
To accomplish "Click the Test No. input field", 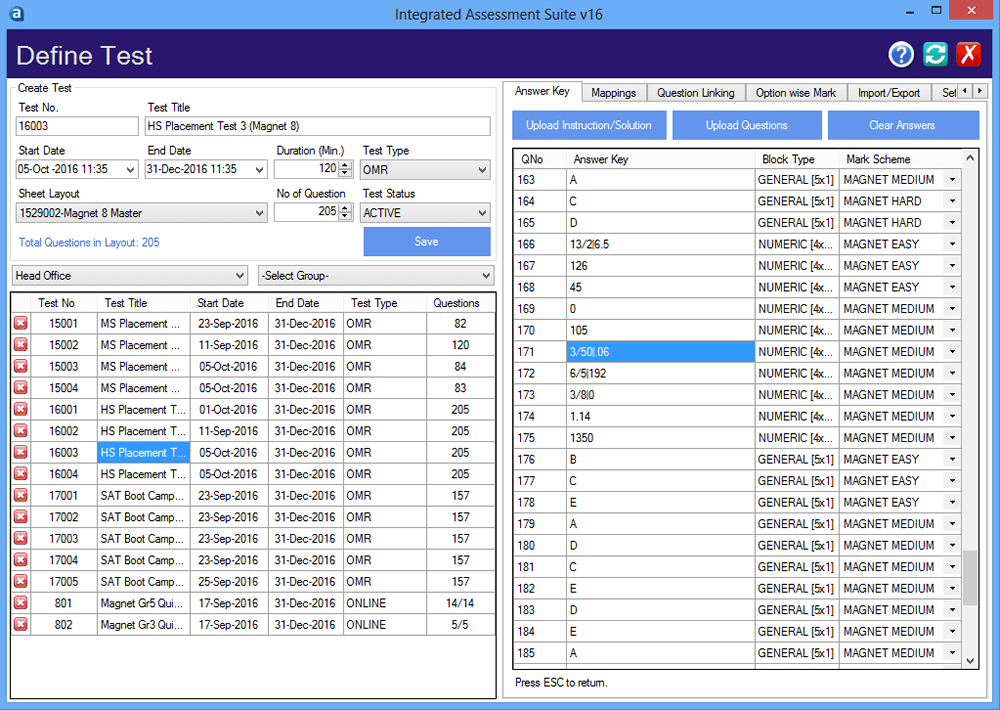I will click(x=77, y=126).
